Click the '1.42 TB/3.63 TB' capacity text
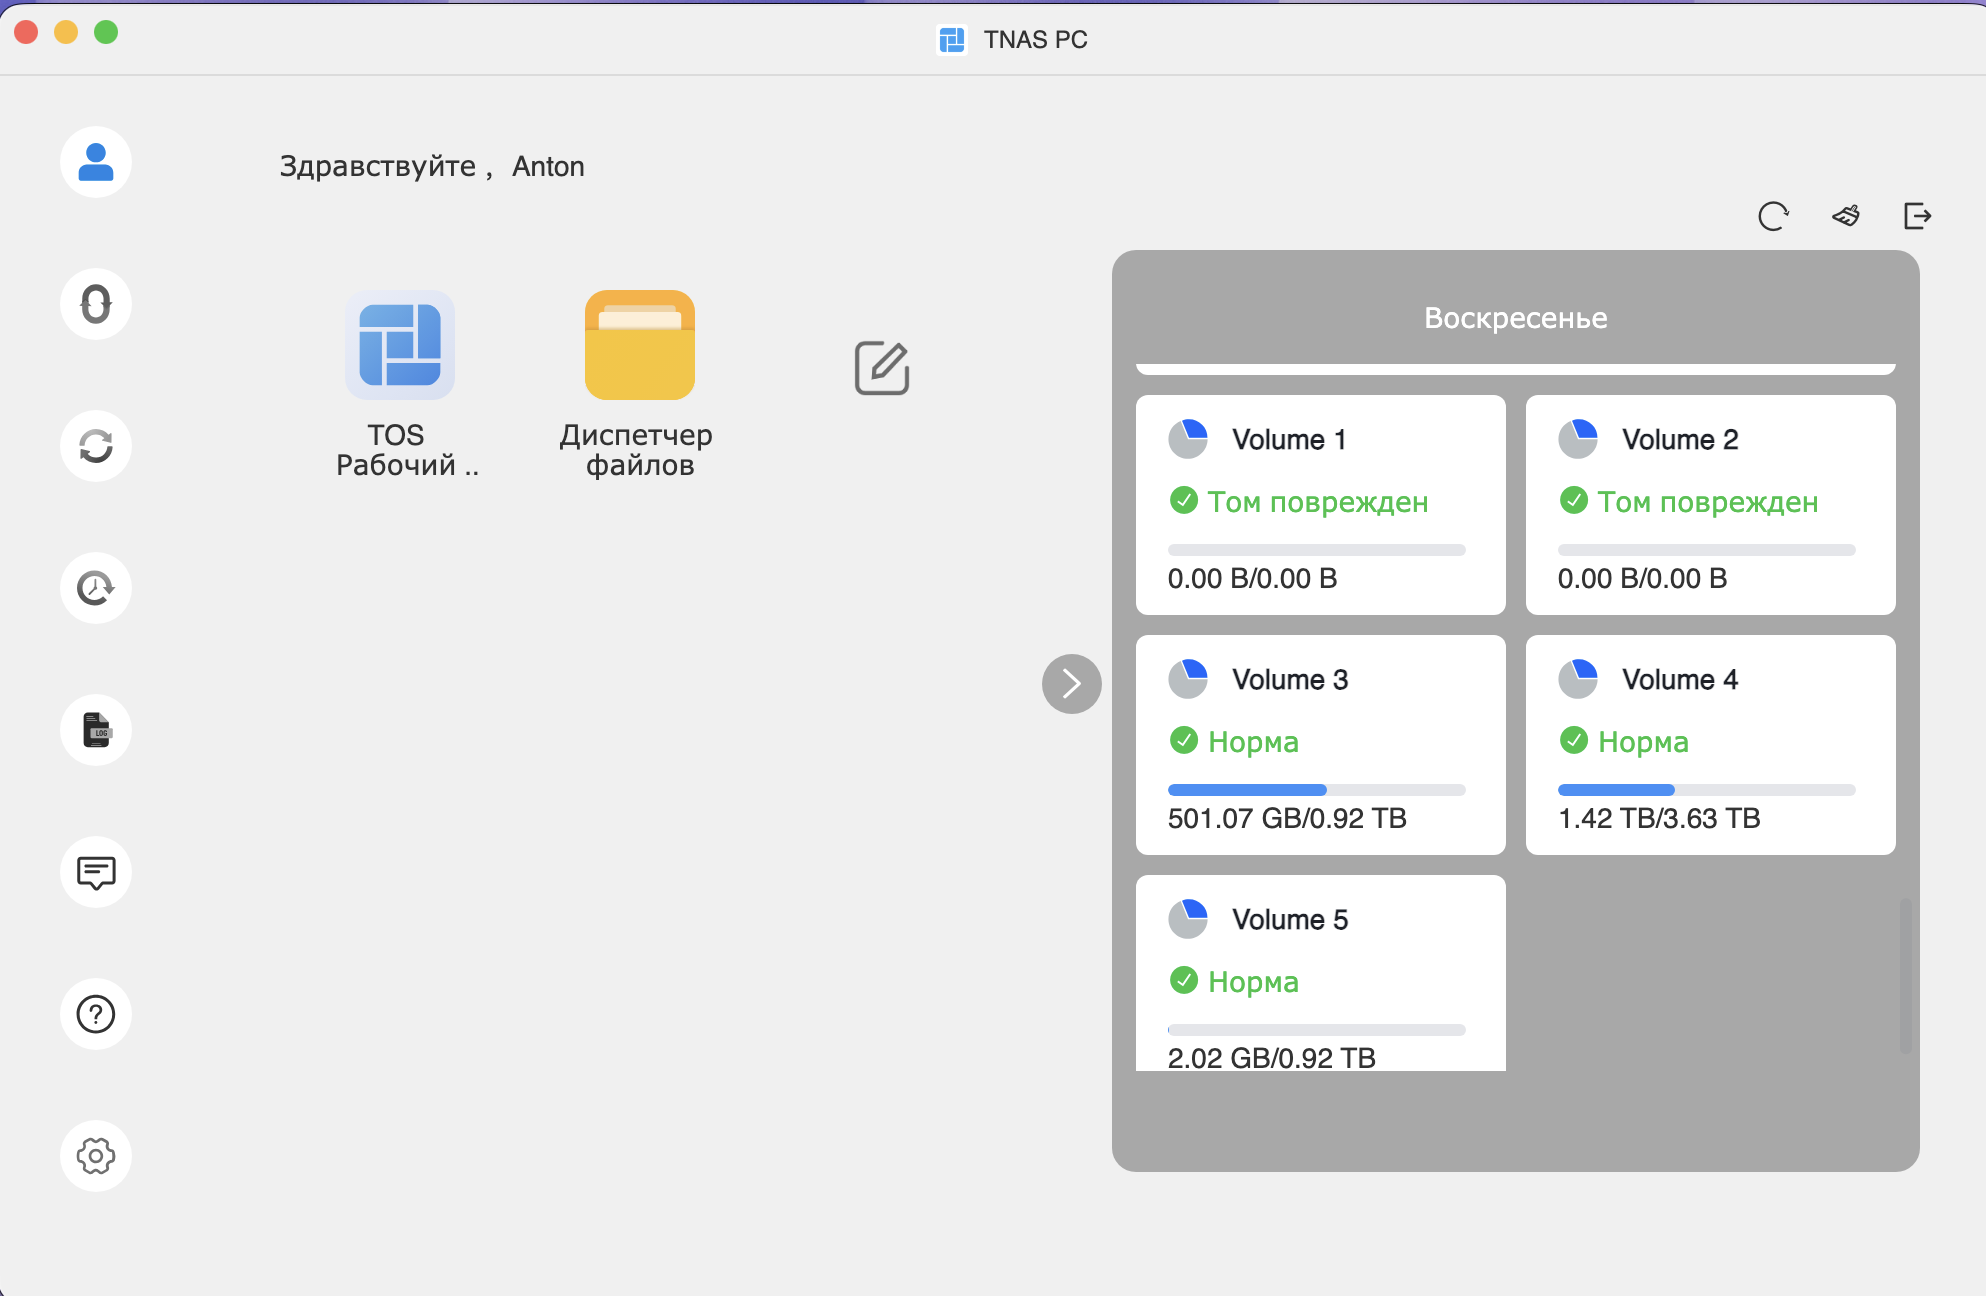This screenshot has height=1296, width=1986. pyautogui.click(x=1659, y=818)
